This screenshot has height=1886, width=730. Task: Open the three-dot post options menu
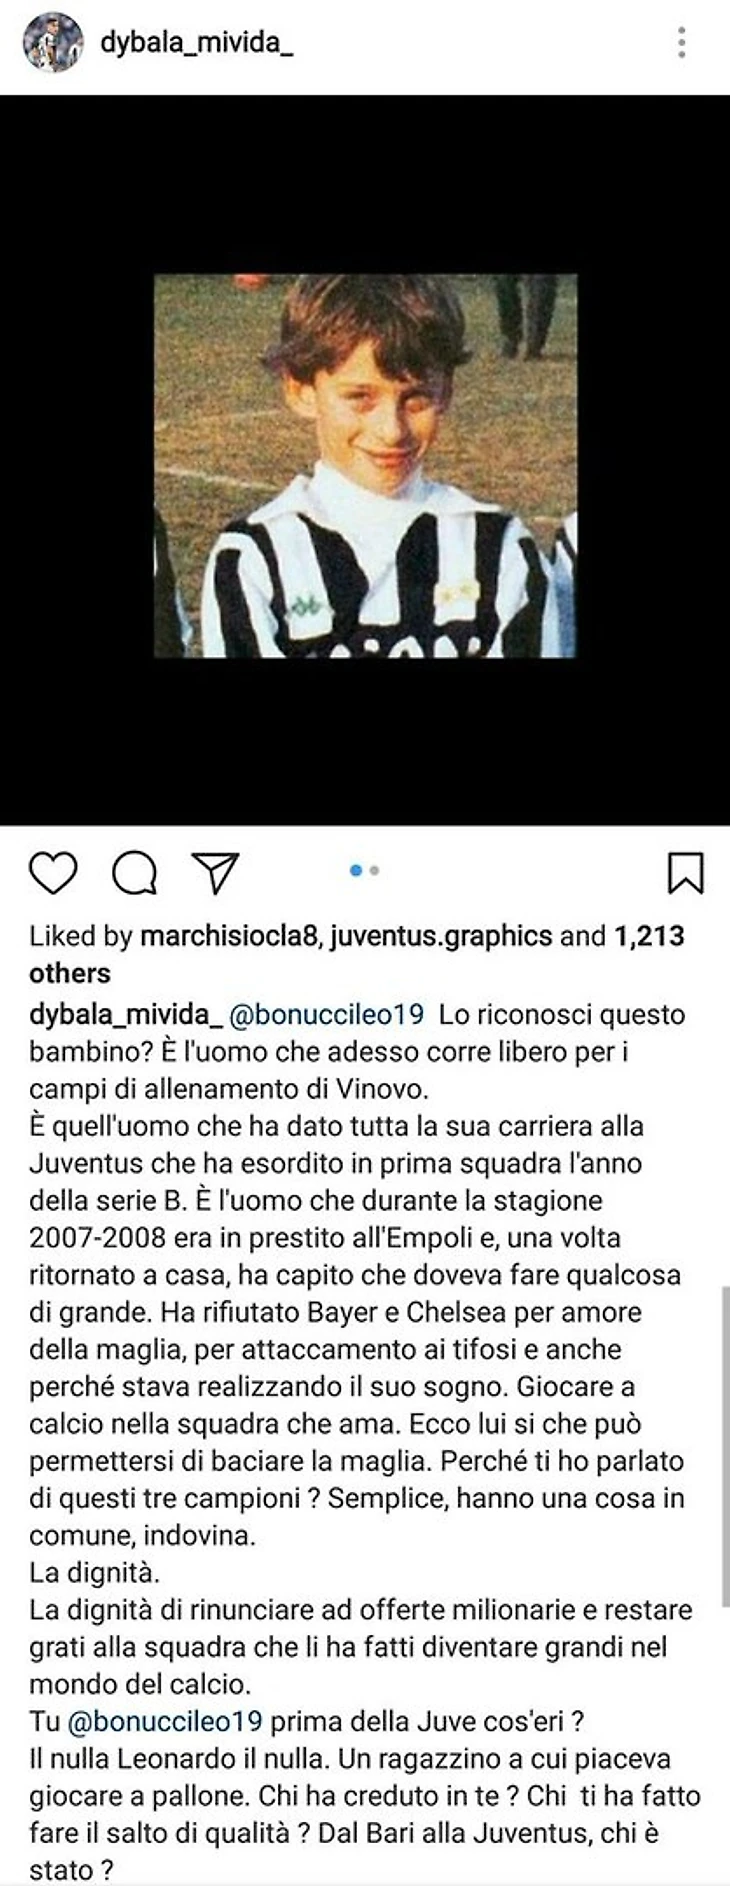click(x=681, y=43)
